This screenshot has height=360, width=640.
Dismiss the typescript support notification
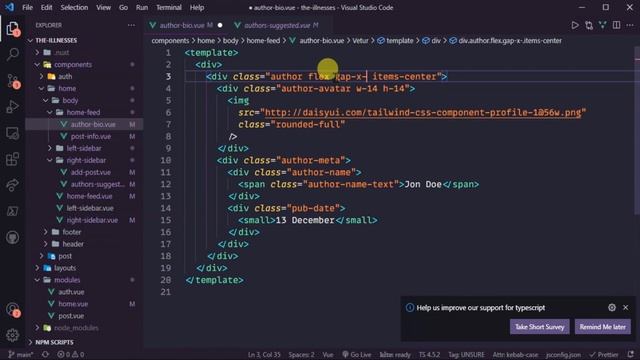click(625, 307)
